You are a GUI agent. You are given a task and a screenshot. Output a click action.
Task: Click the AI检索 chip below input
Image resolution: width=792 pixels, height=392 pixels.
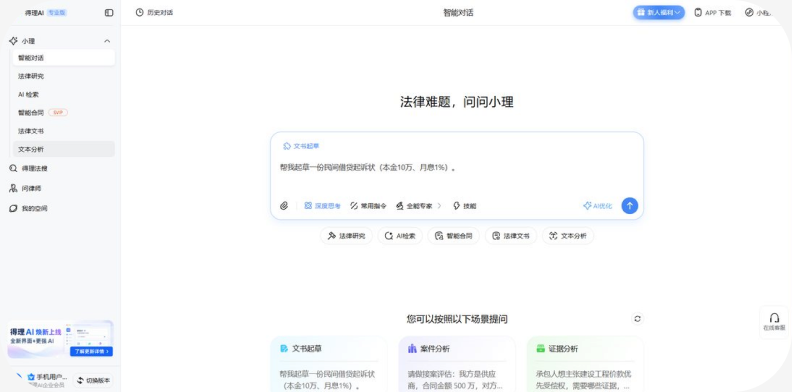coord(400,236)
